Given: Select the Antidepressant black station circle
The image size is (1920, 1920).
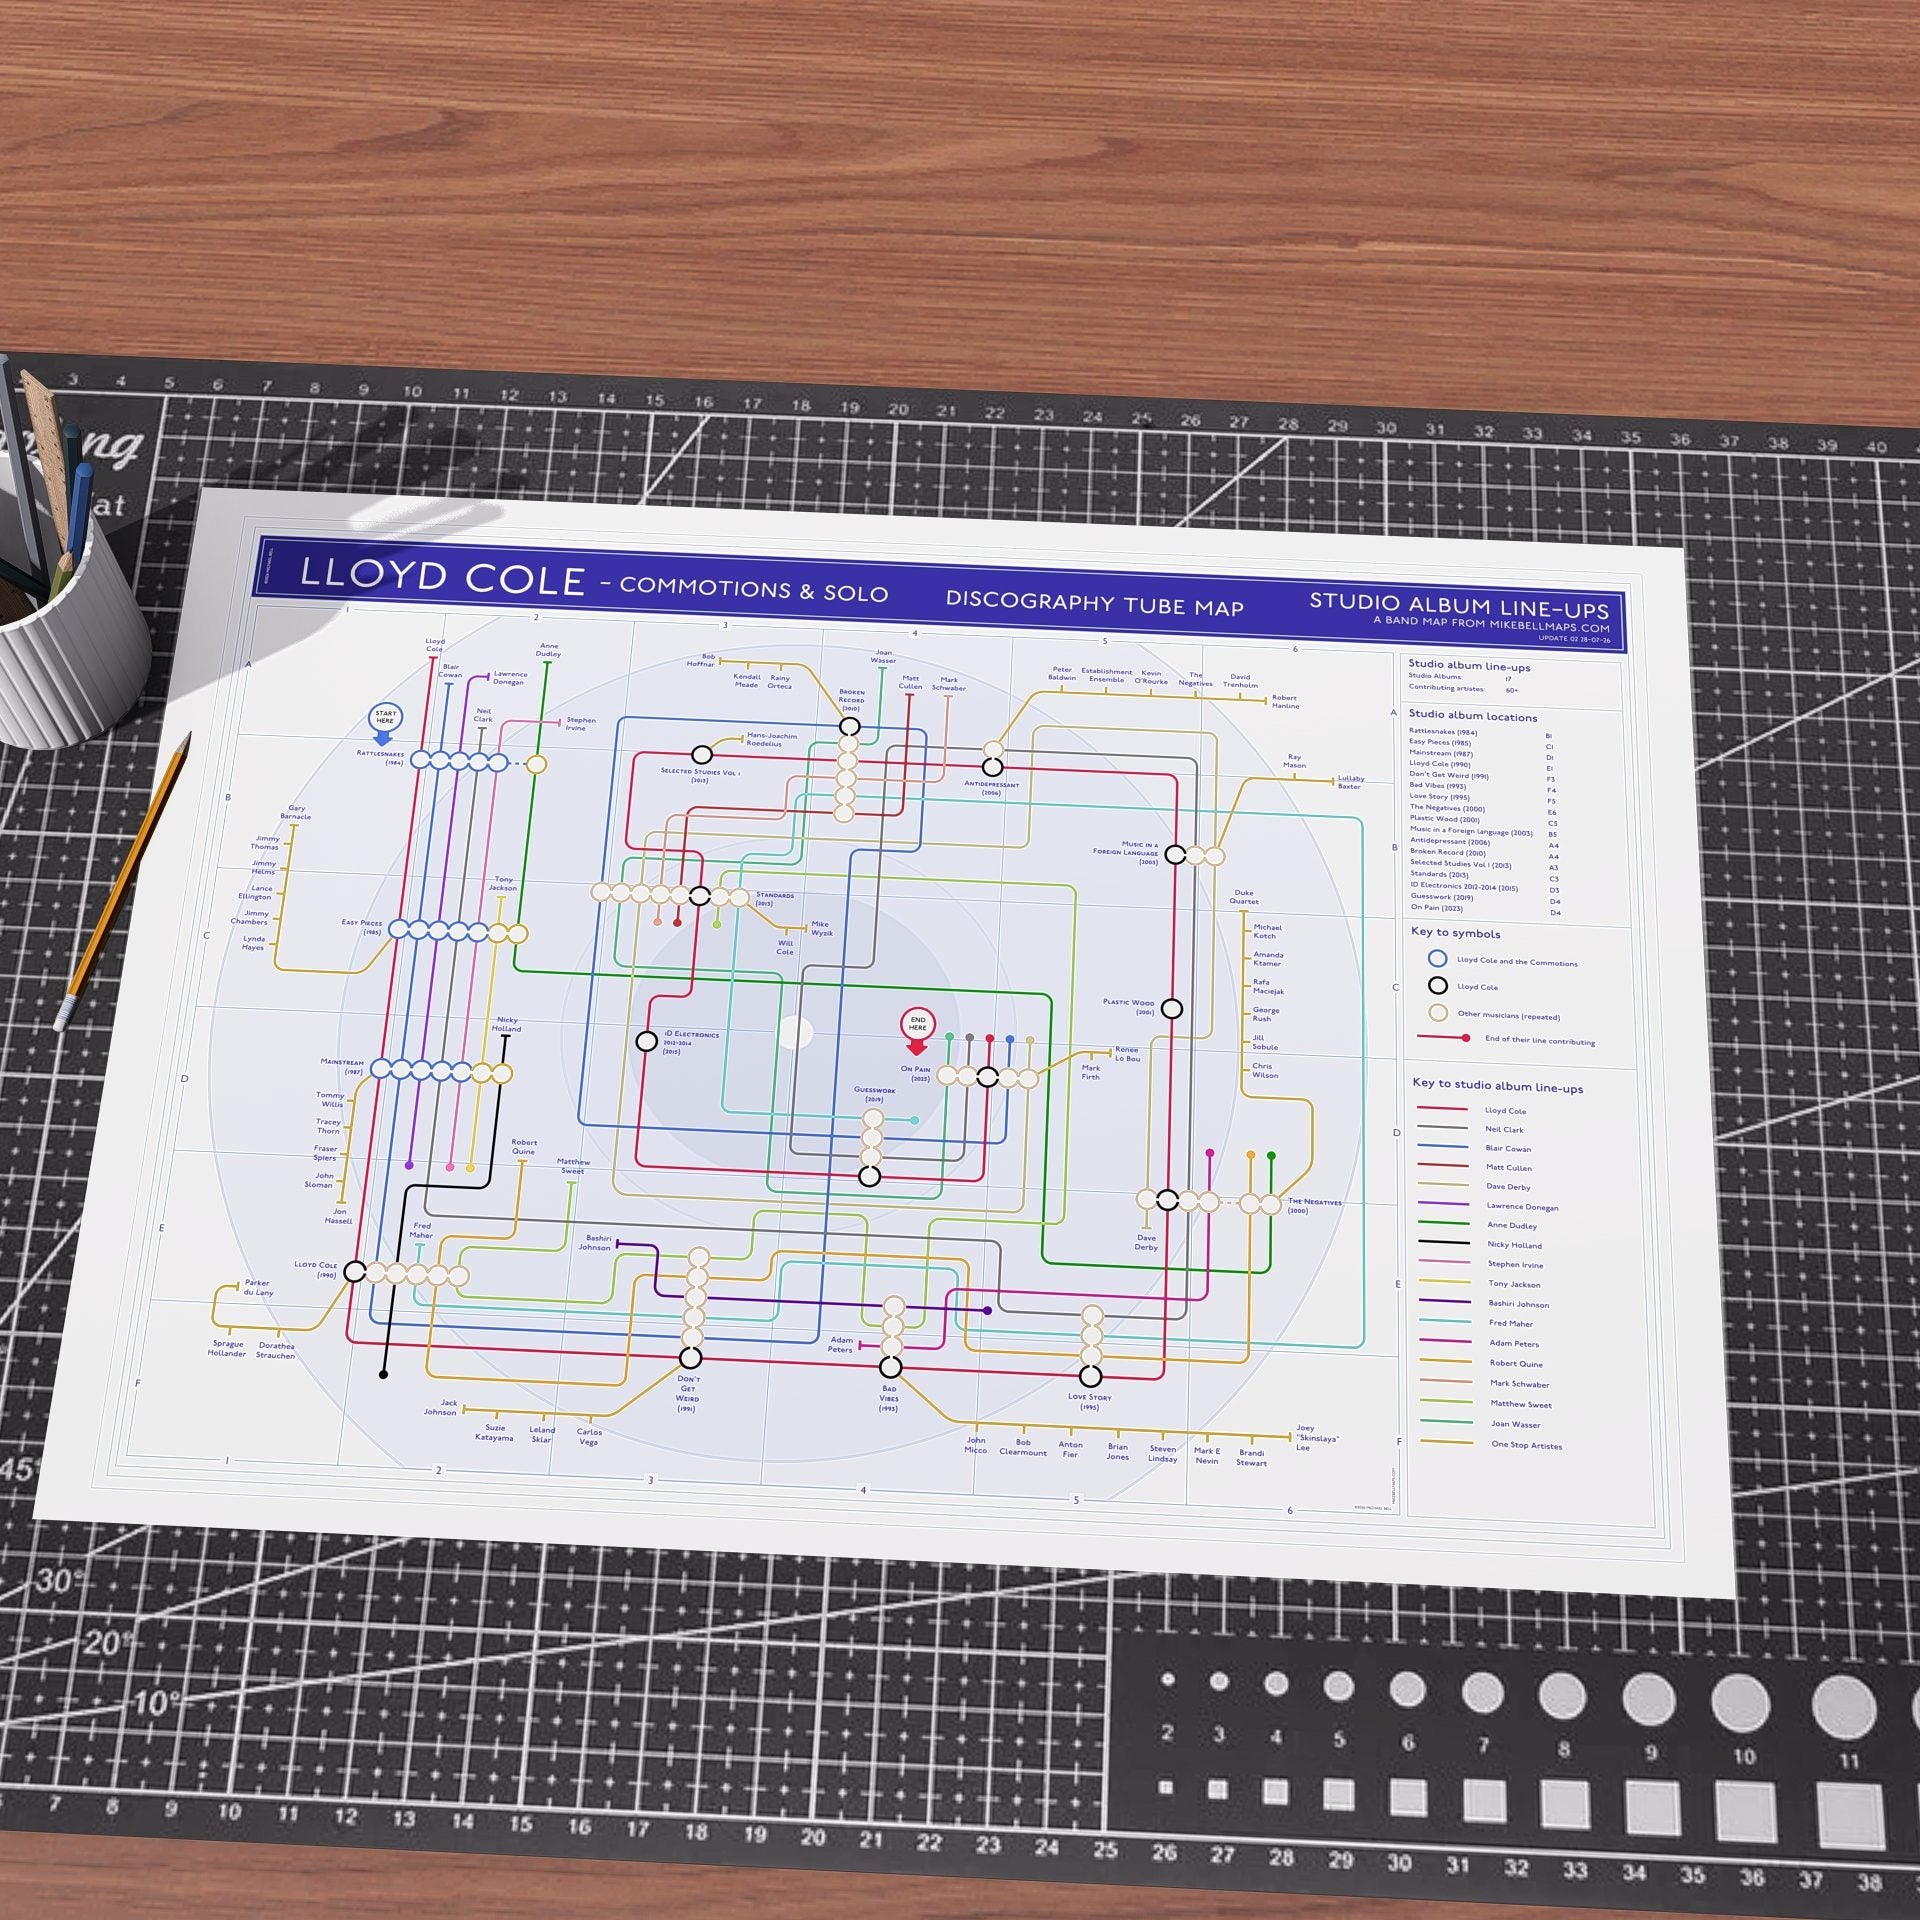Looking at the screenshot, I should click(x=991, y=768).
